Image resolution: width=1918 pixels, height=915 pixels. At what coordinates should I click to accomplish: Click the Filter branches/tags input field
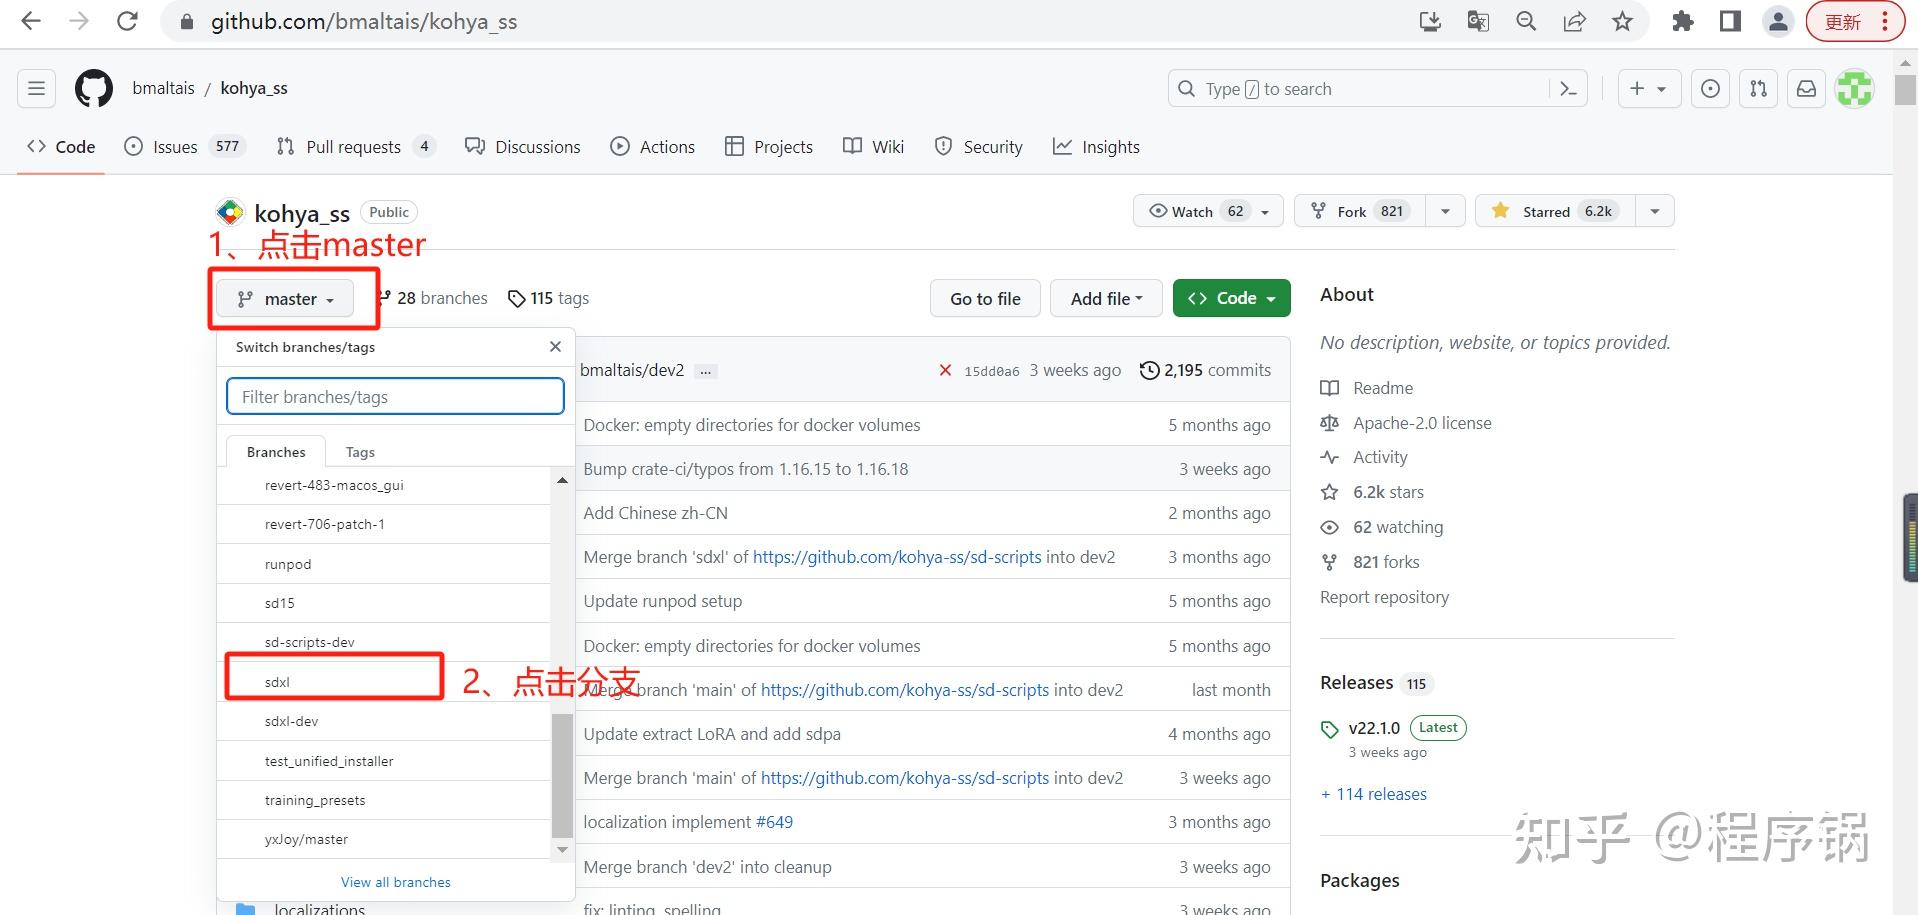[x=394, y=396]
